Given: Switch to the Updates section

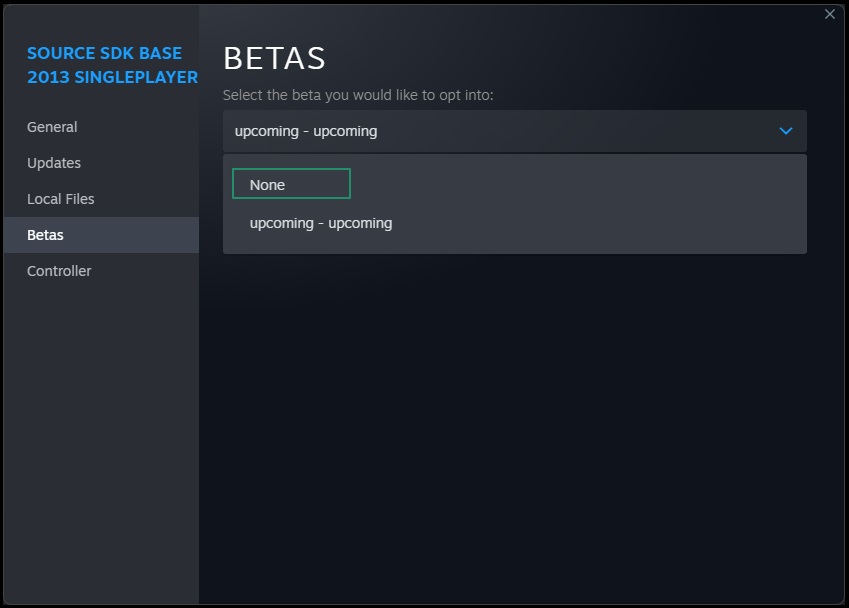Looking at the screenshot, I should (x=54, y=163).
